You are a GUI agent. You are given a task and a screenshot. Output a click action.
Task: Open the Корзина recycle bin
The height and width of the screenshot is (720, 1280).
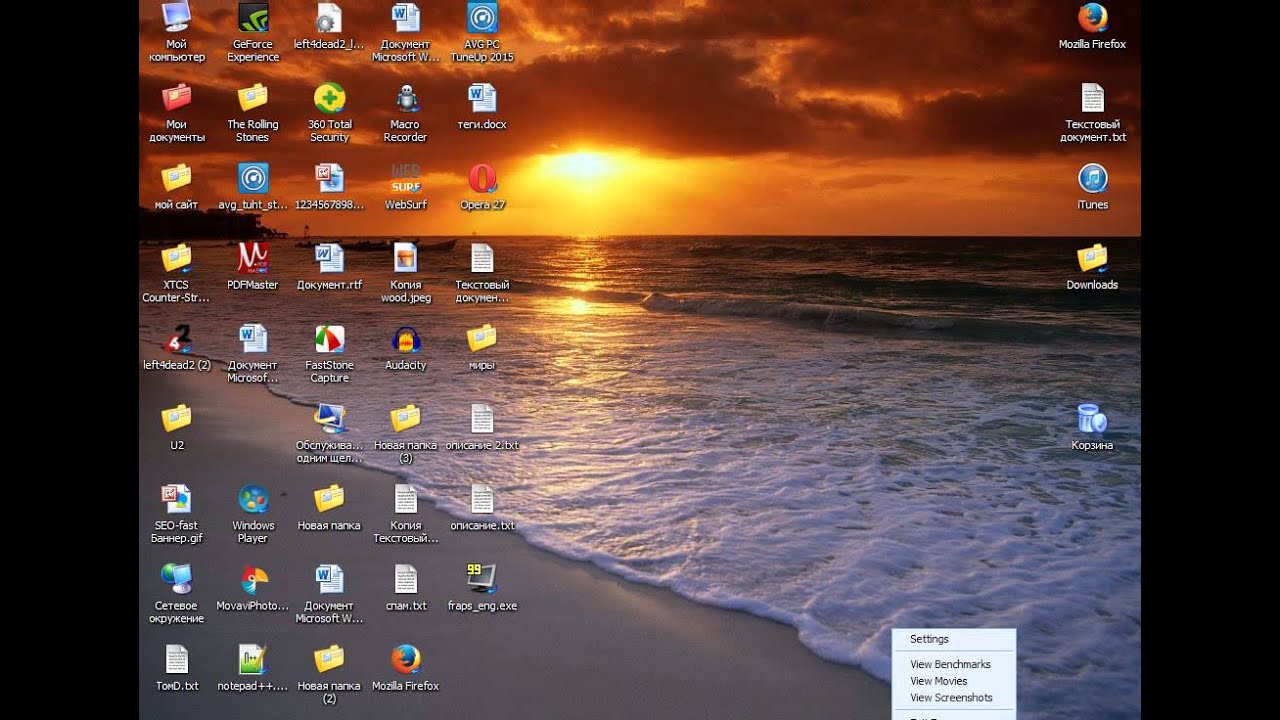point(1092,427)
